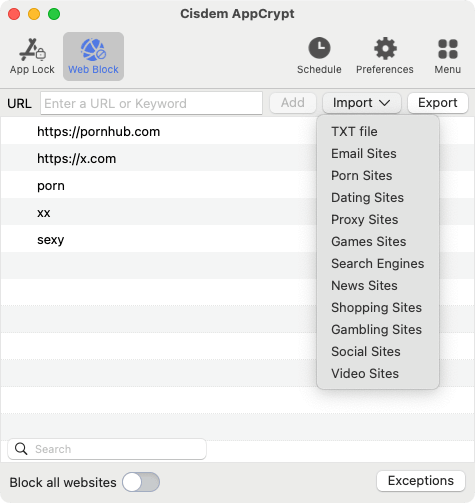475x503 pixels.
Task: Minimize the AppCrypt window
Action: click(x=34, y=14)
